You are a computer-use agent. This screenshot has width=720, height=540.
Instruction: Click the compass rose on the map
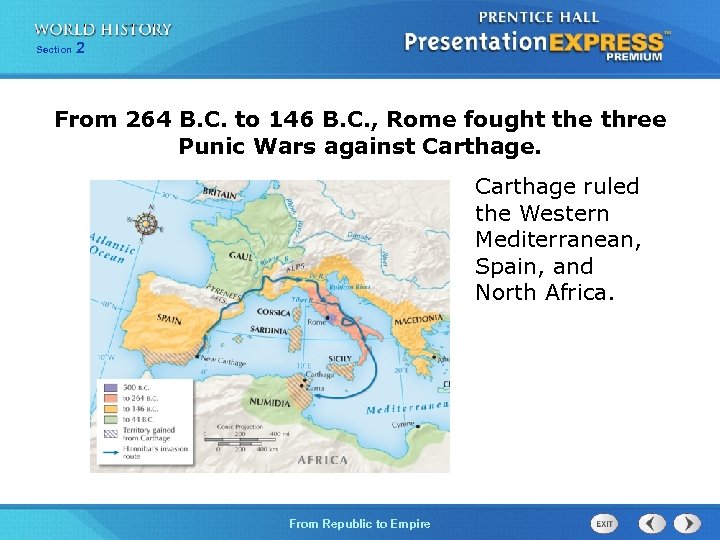point(146,225)
